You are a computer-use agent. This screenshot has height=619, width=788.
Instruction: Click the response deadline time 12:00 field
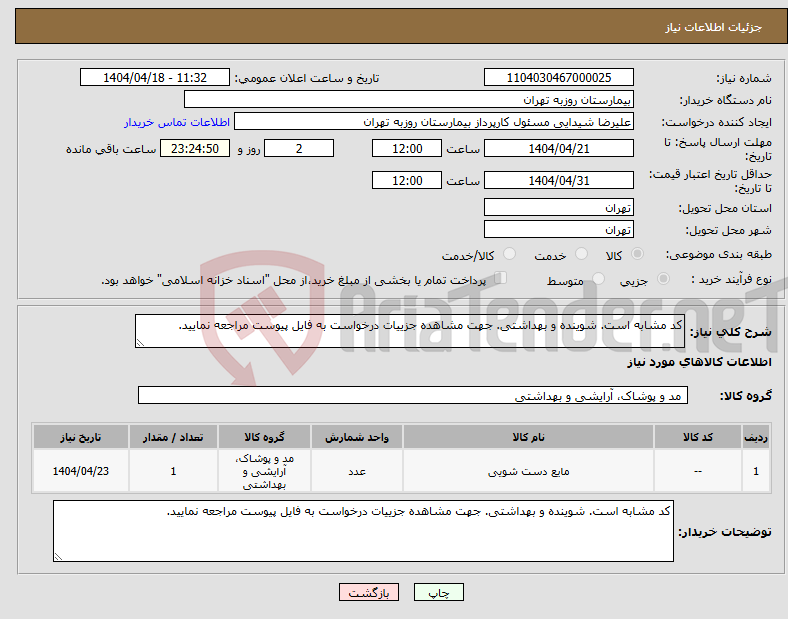coord(407,149)
